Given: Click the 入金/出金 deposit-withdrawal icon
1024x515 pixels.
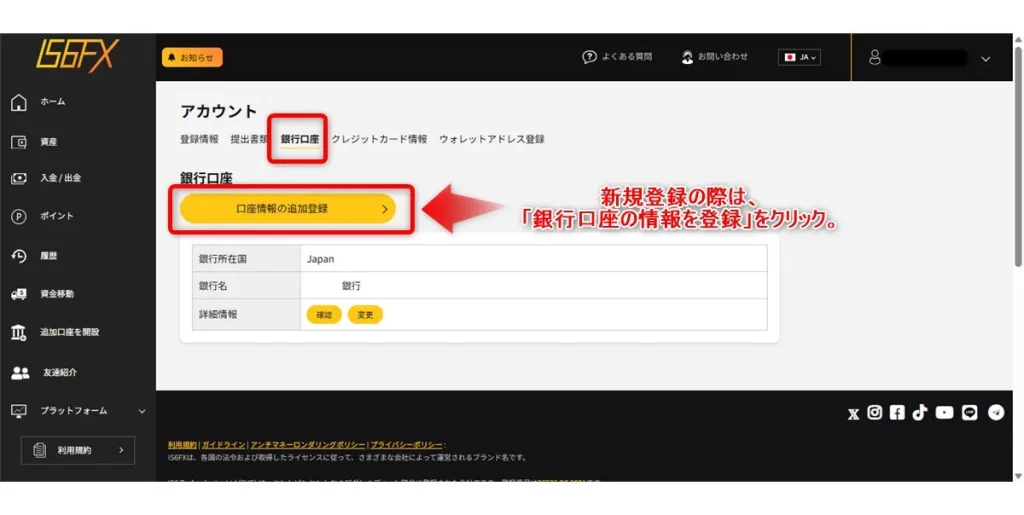Looking at the screenshot, I should [19, 178].
